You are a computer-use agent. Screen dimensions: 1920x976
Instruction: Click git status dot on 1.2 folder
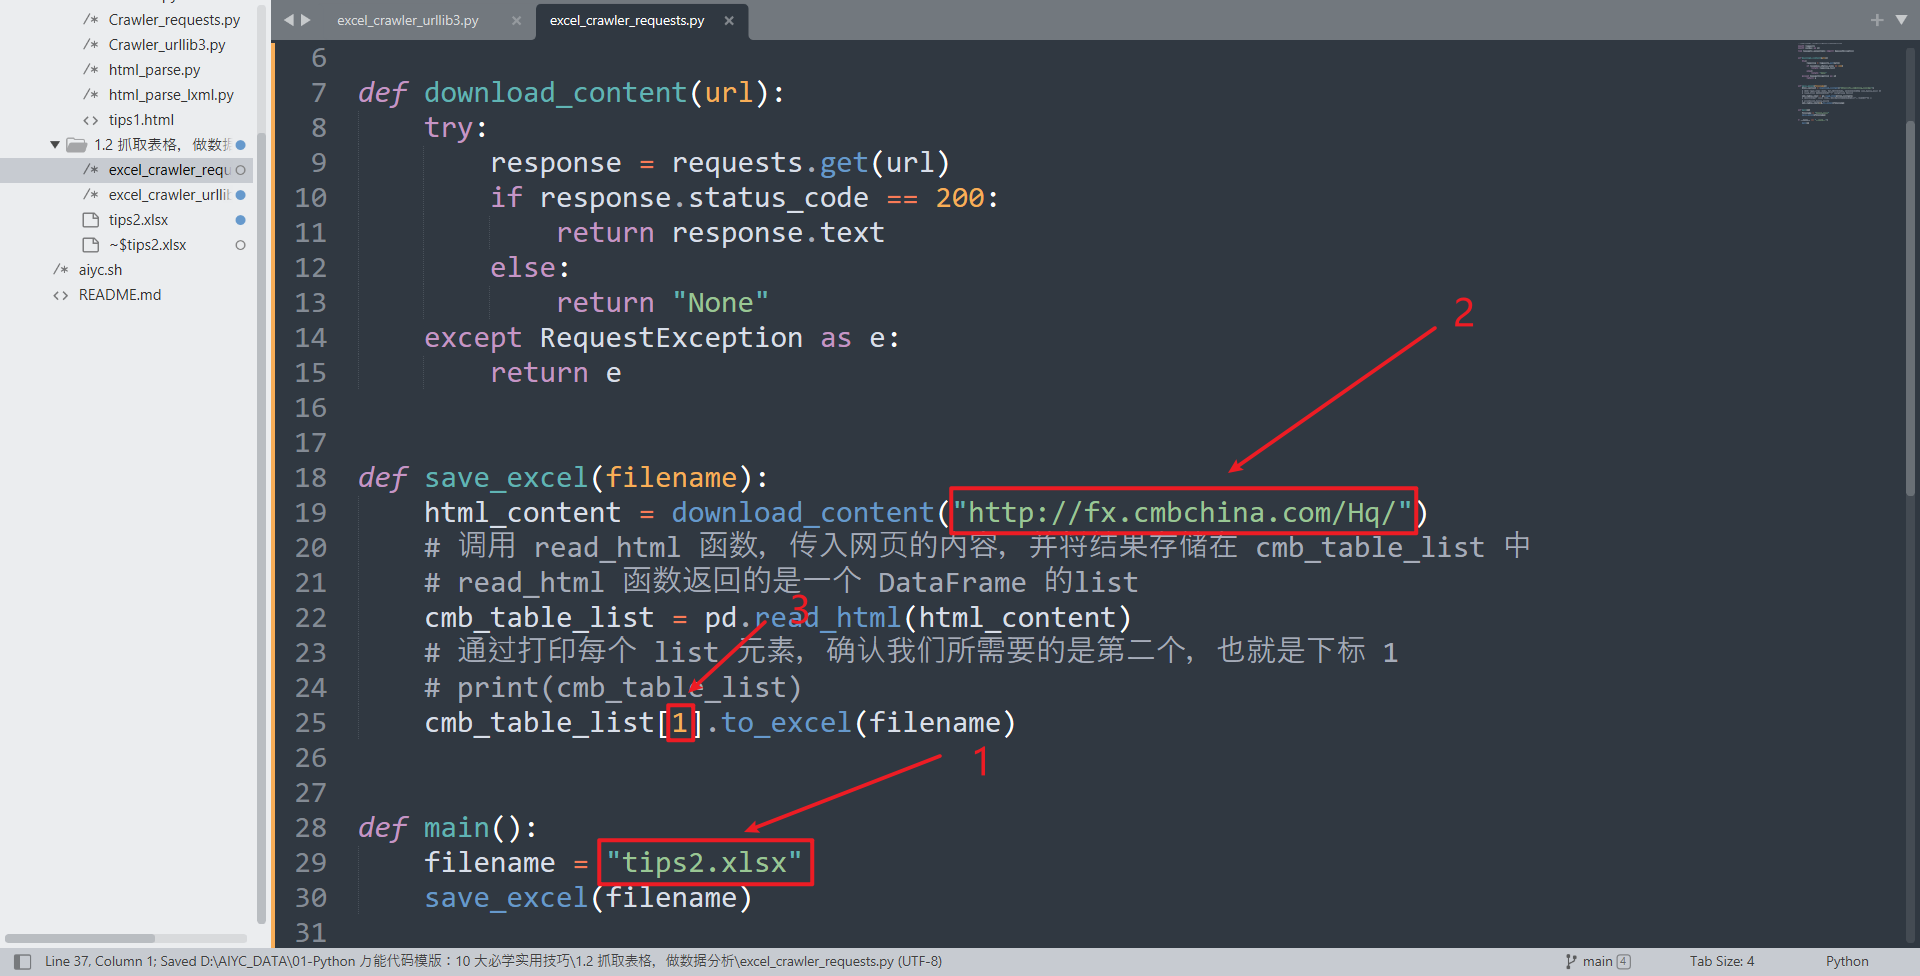point(240,145)
